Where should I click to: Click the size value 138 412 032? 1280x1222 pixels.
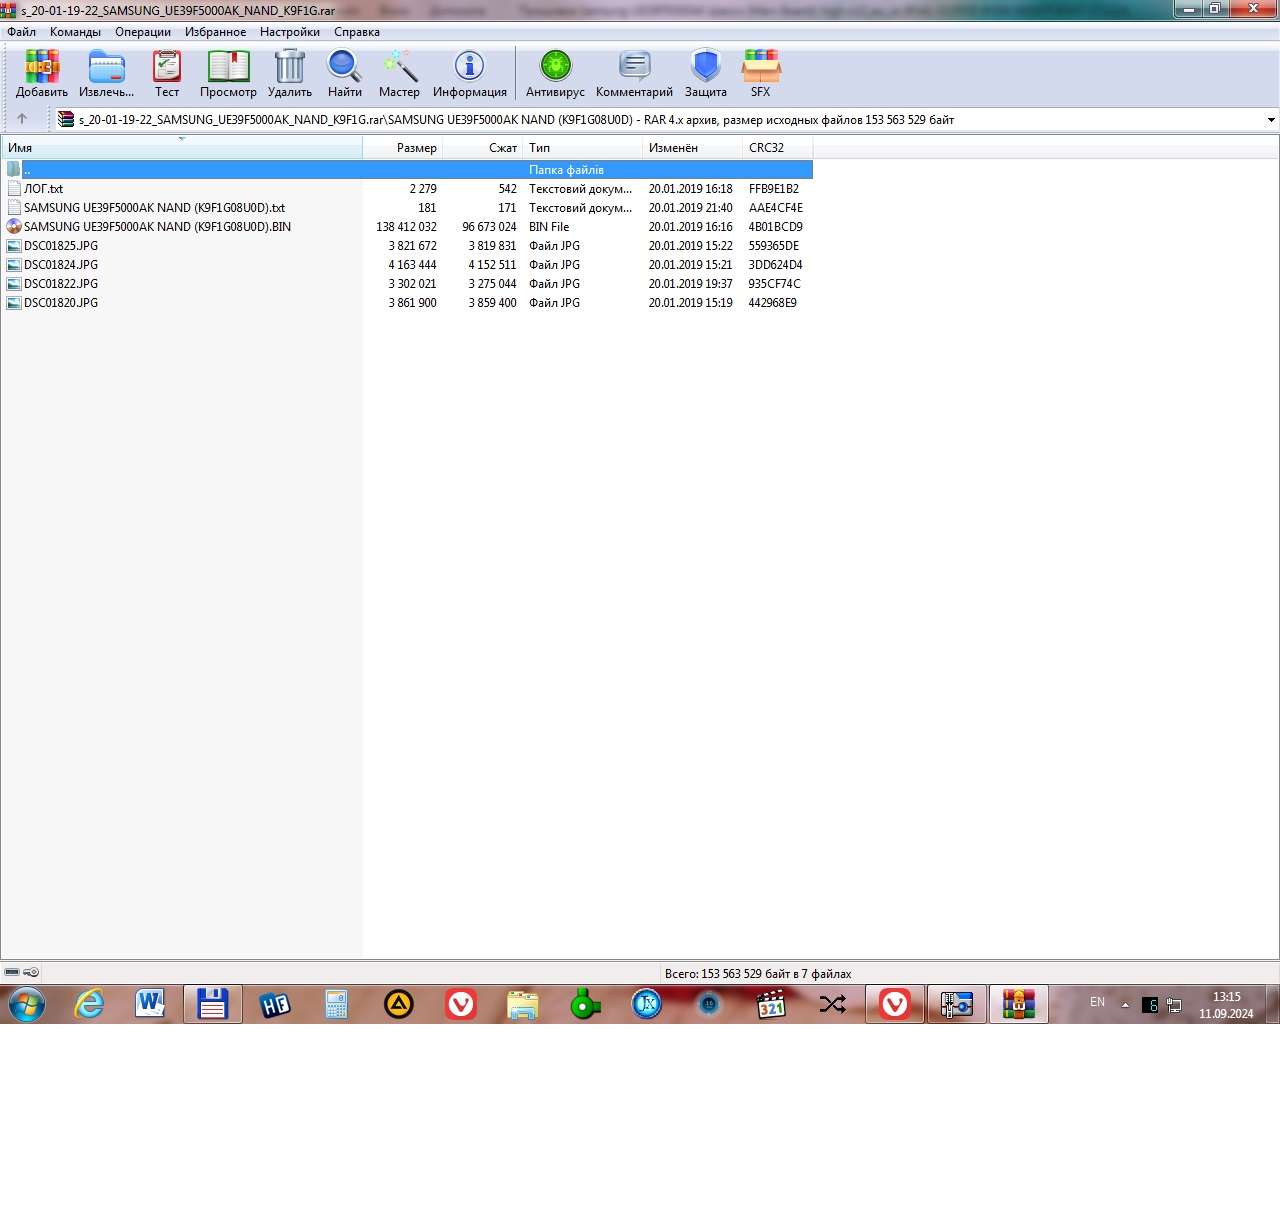pos(406,227)
